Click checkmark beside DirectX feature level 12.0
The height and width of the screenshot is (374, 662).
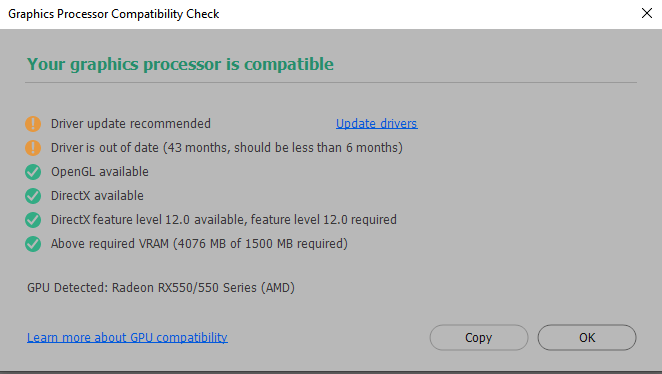point(33,220)
